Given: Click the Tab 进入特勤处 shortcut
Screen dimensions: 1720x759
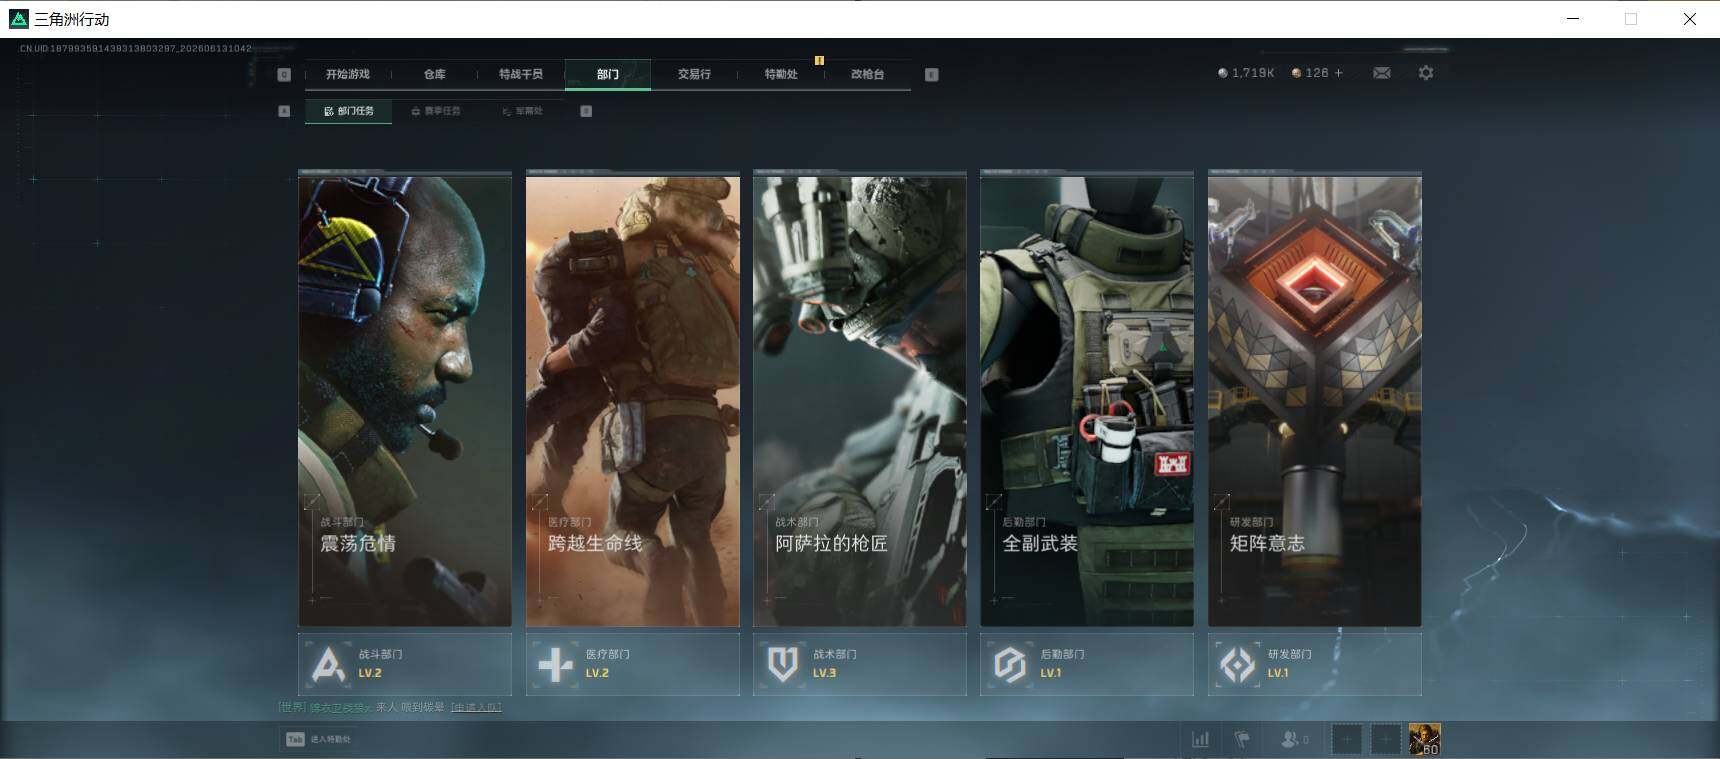Looking at the screenshot, I should point(318,739).
